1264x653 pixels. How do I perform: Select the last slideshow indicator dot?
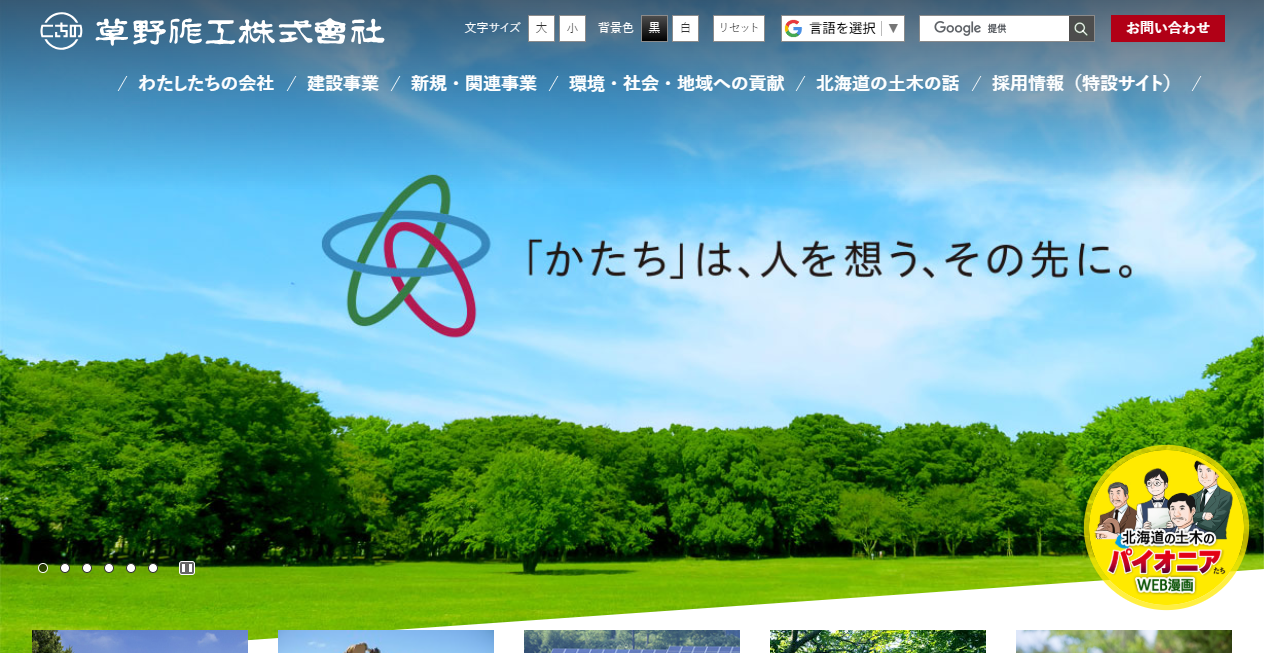(152, 567)
